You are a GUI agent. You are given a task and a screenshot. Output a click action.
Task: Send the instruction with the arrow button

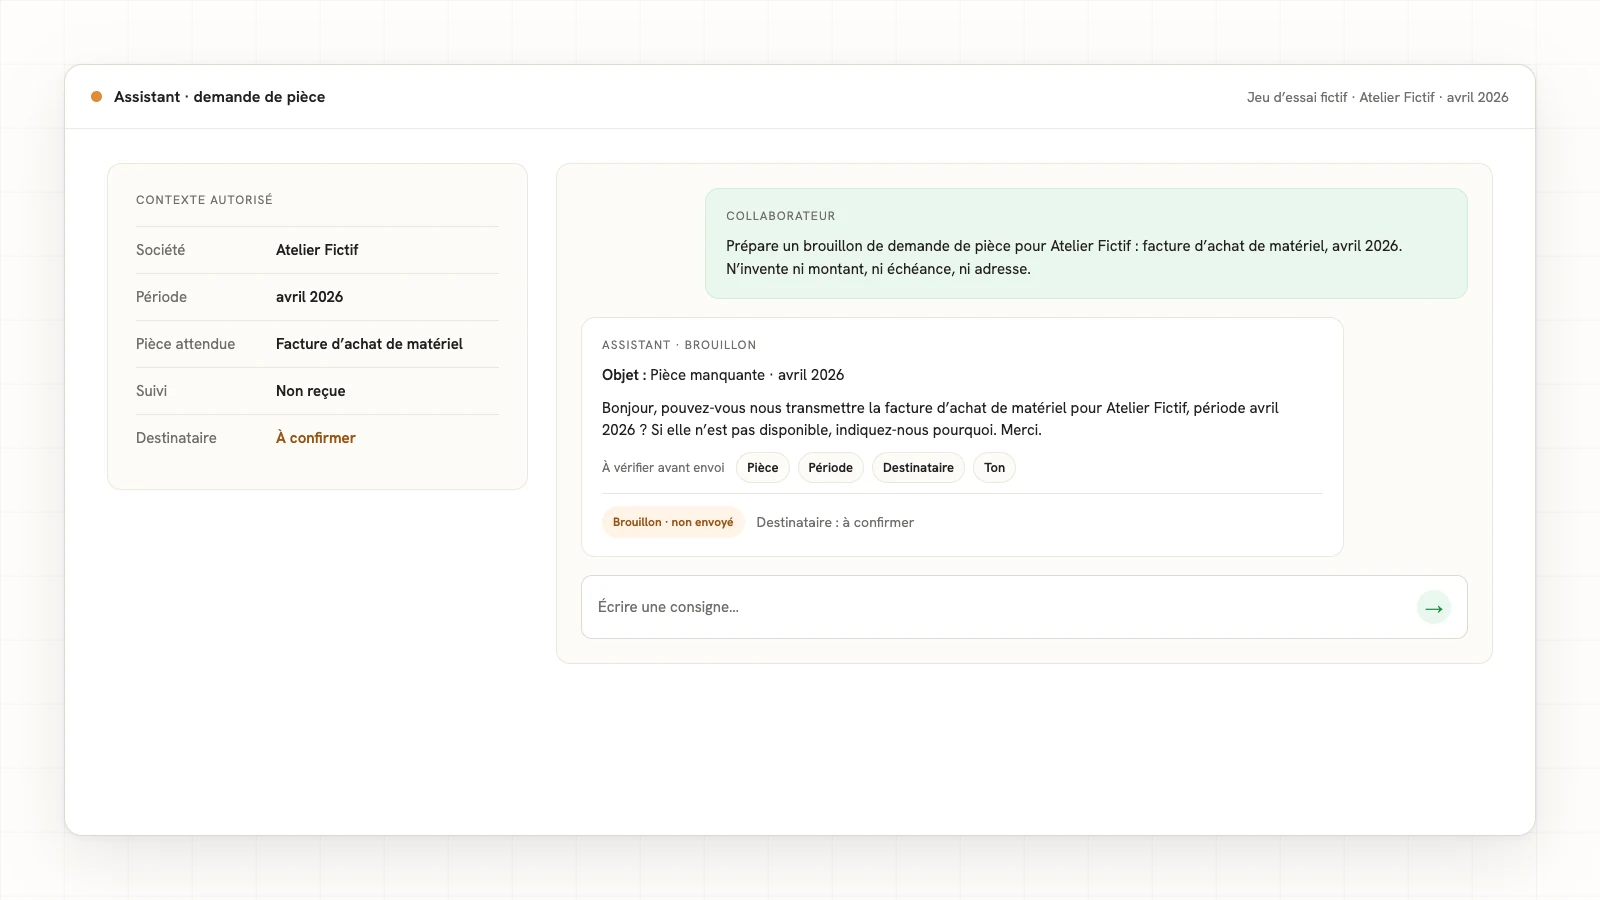coord(1433,607)
